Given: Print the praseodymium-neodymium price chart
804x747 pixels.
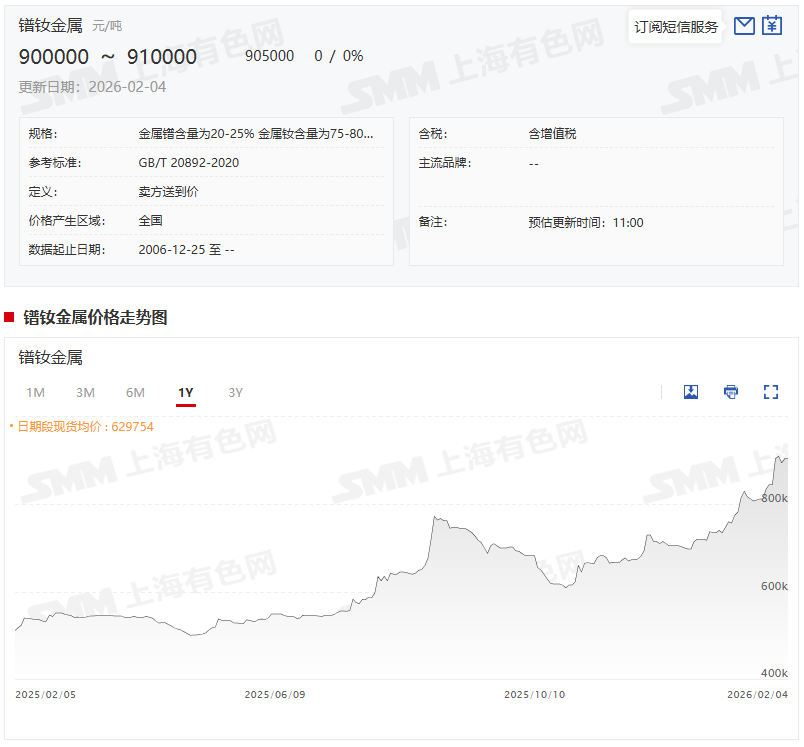Looking at the screenshot, I should (731, 392).
